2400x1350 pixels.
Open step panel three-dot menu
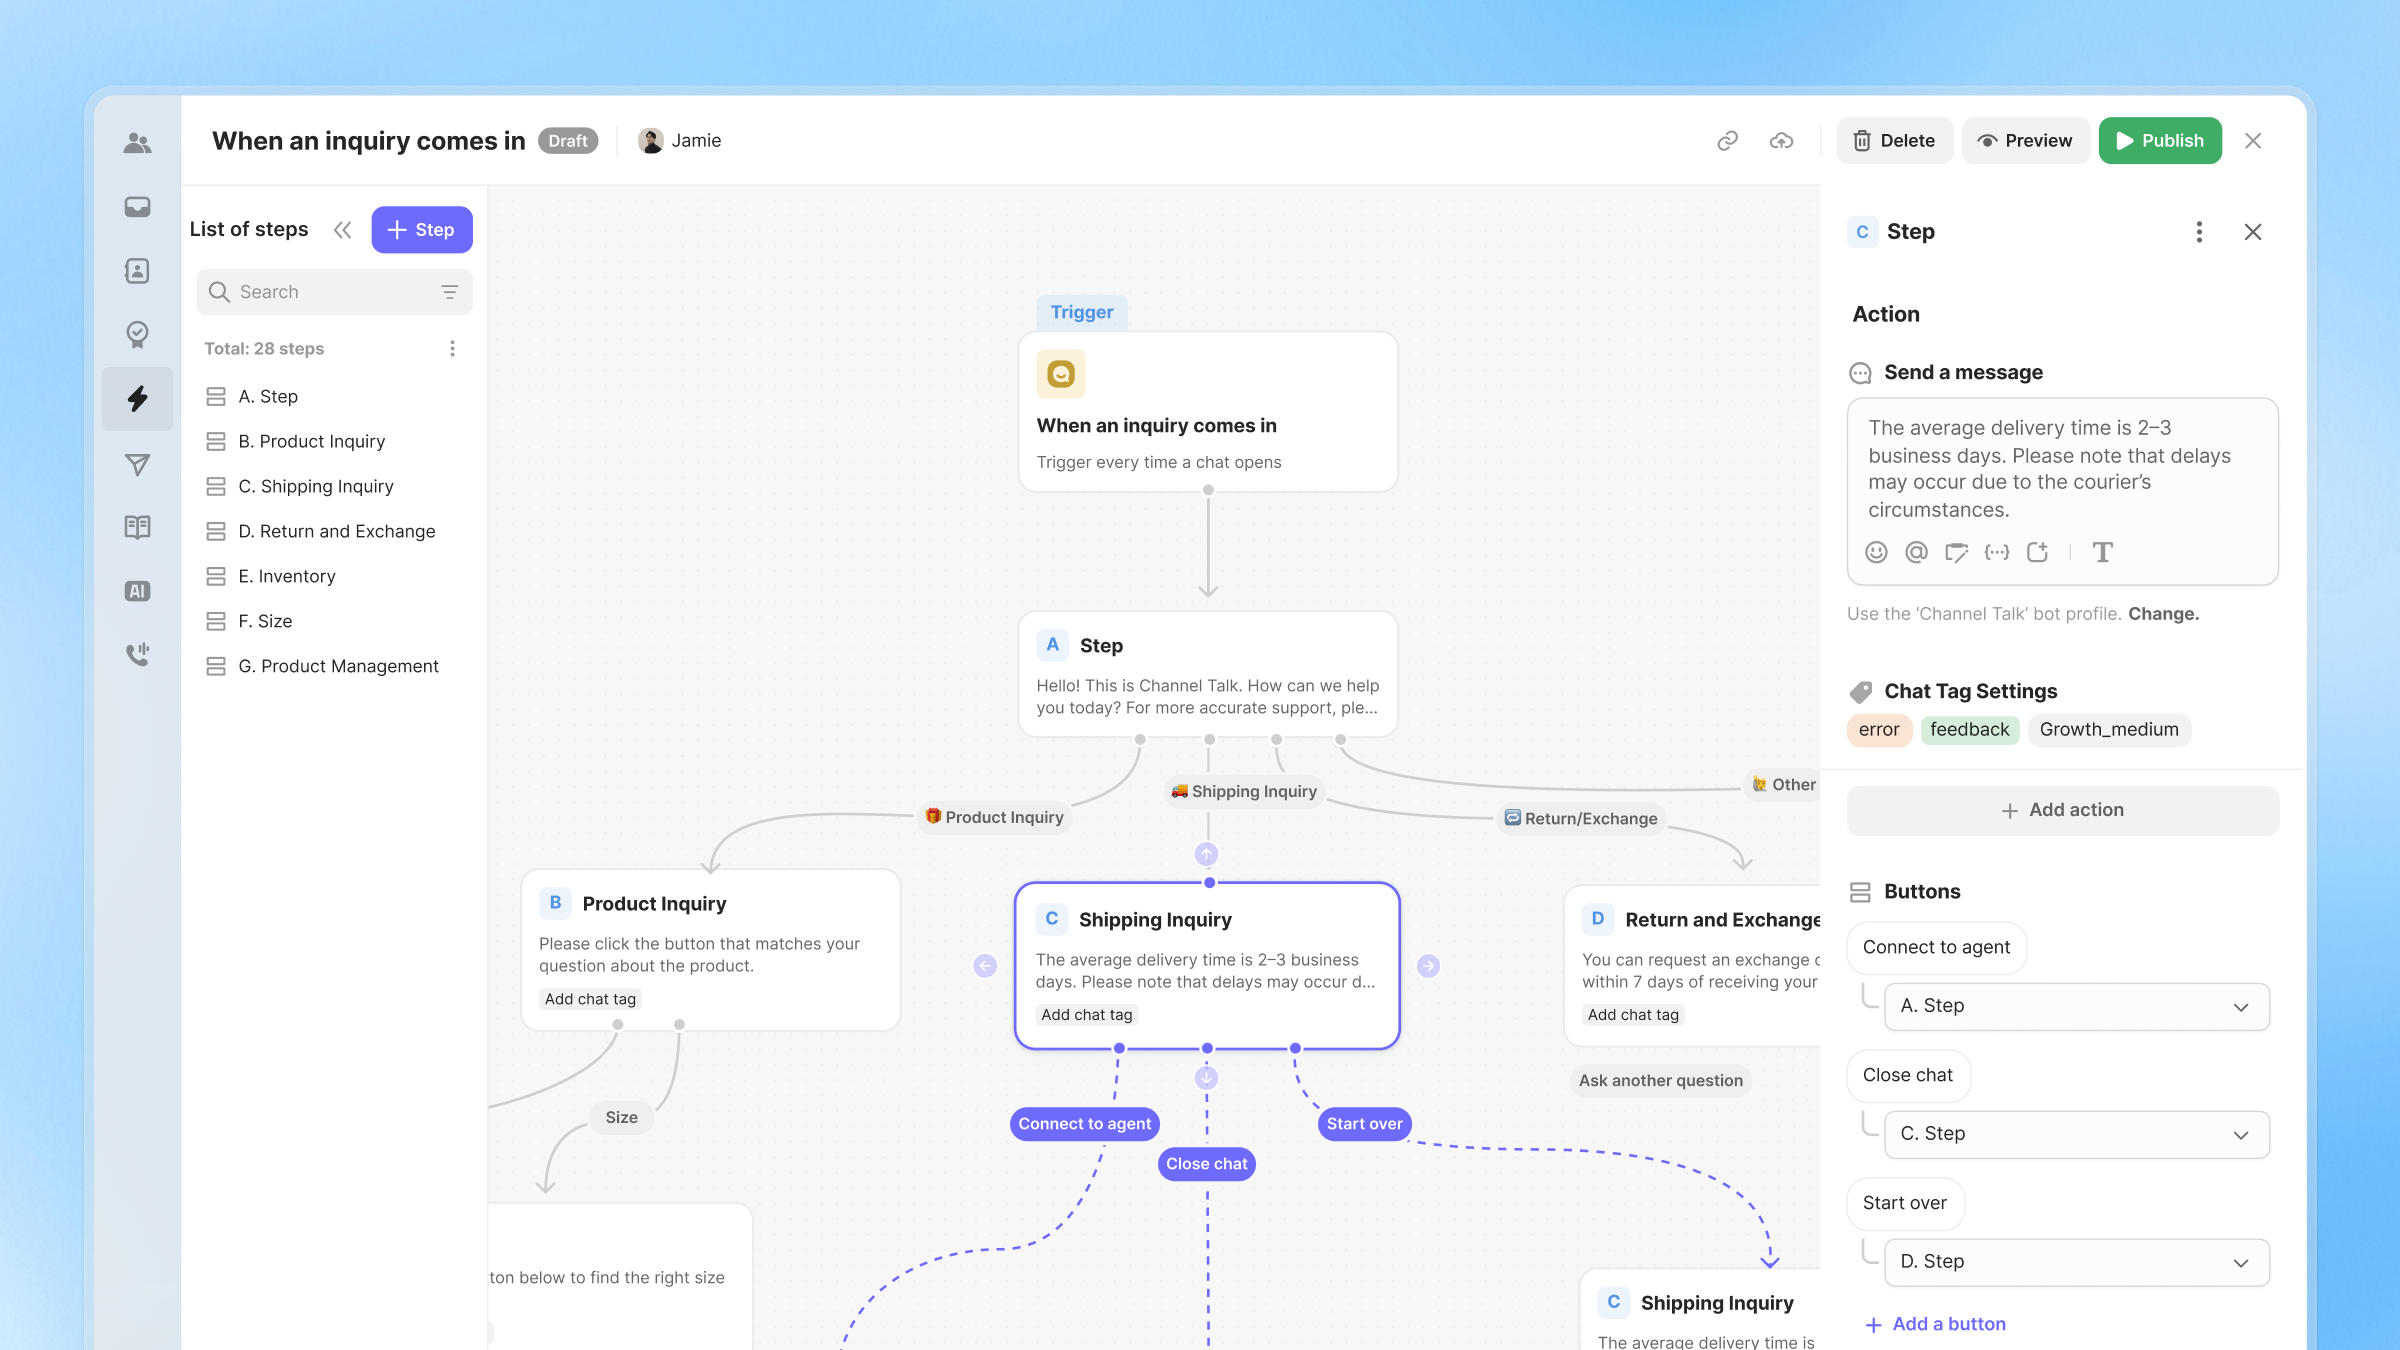(2199, 232)
